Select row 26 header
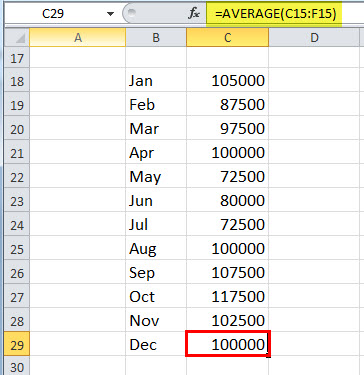364x375 pixels. [17, 273]
